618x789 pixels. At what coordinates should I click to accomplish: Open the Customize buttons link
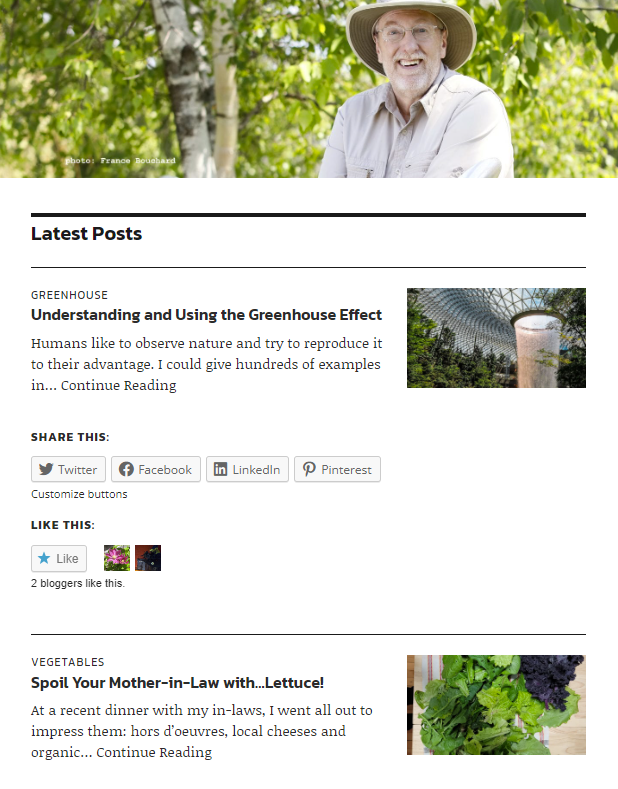79,494
